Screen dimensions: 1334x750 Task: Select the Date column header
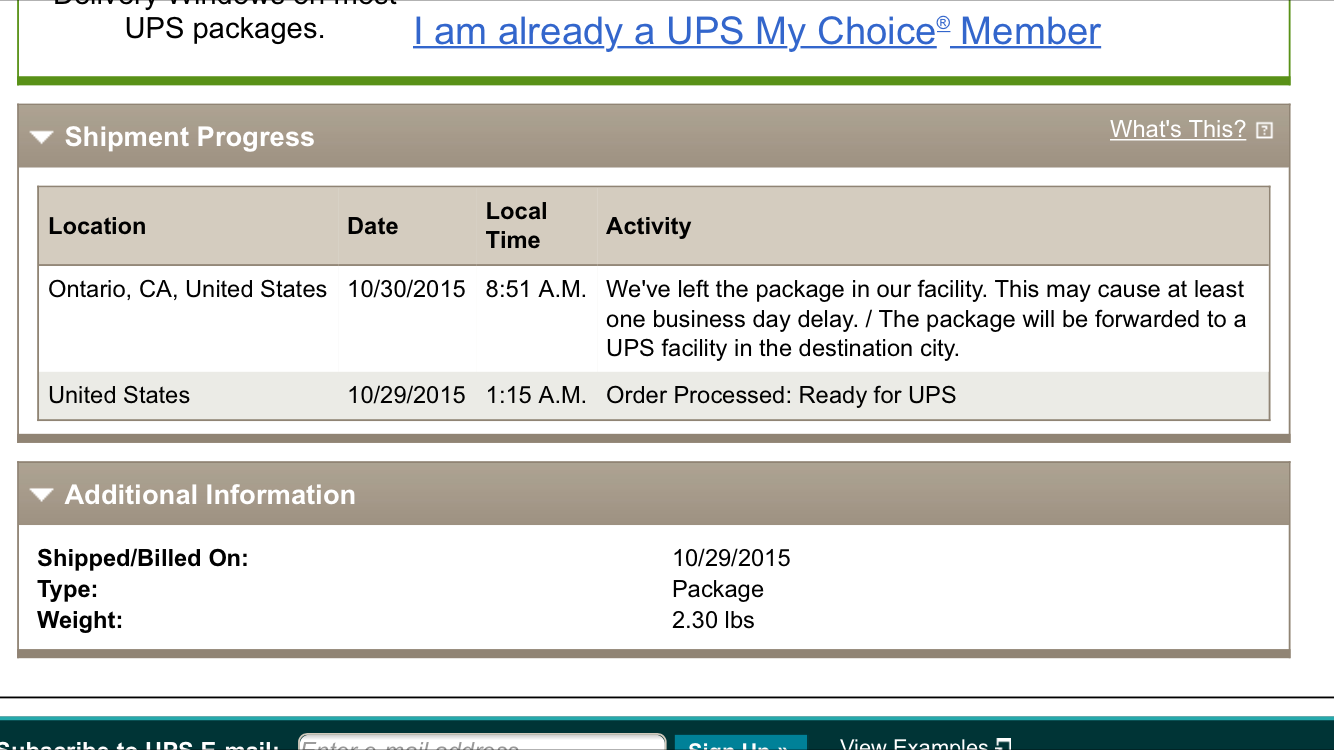373,226
